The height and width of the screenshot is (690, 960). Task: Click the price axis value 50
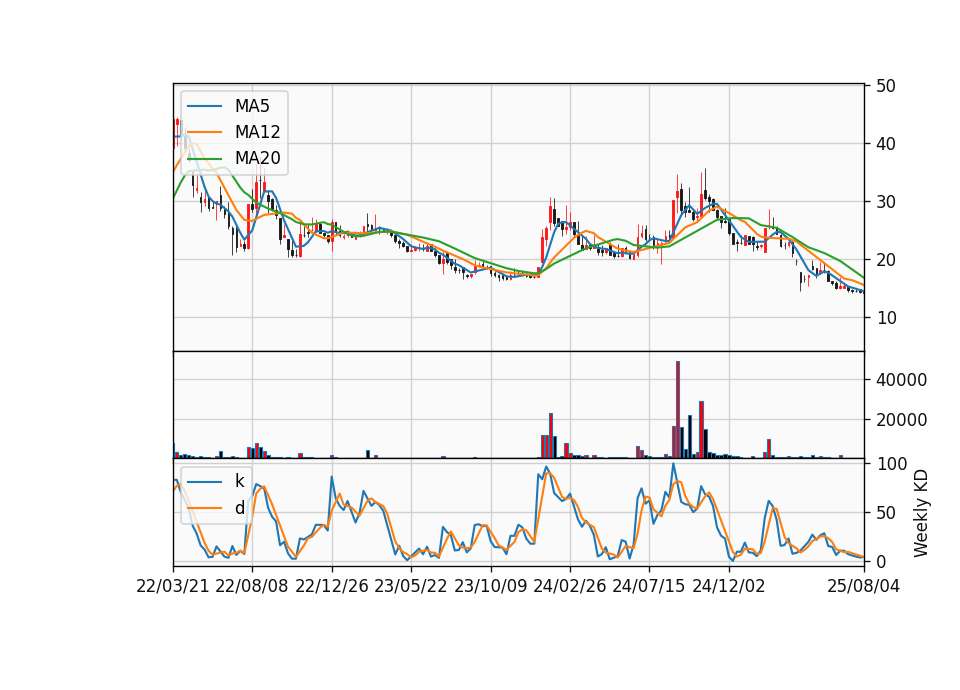tap(886, 86)
